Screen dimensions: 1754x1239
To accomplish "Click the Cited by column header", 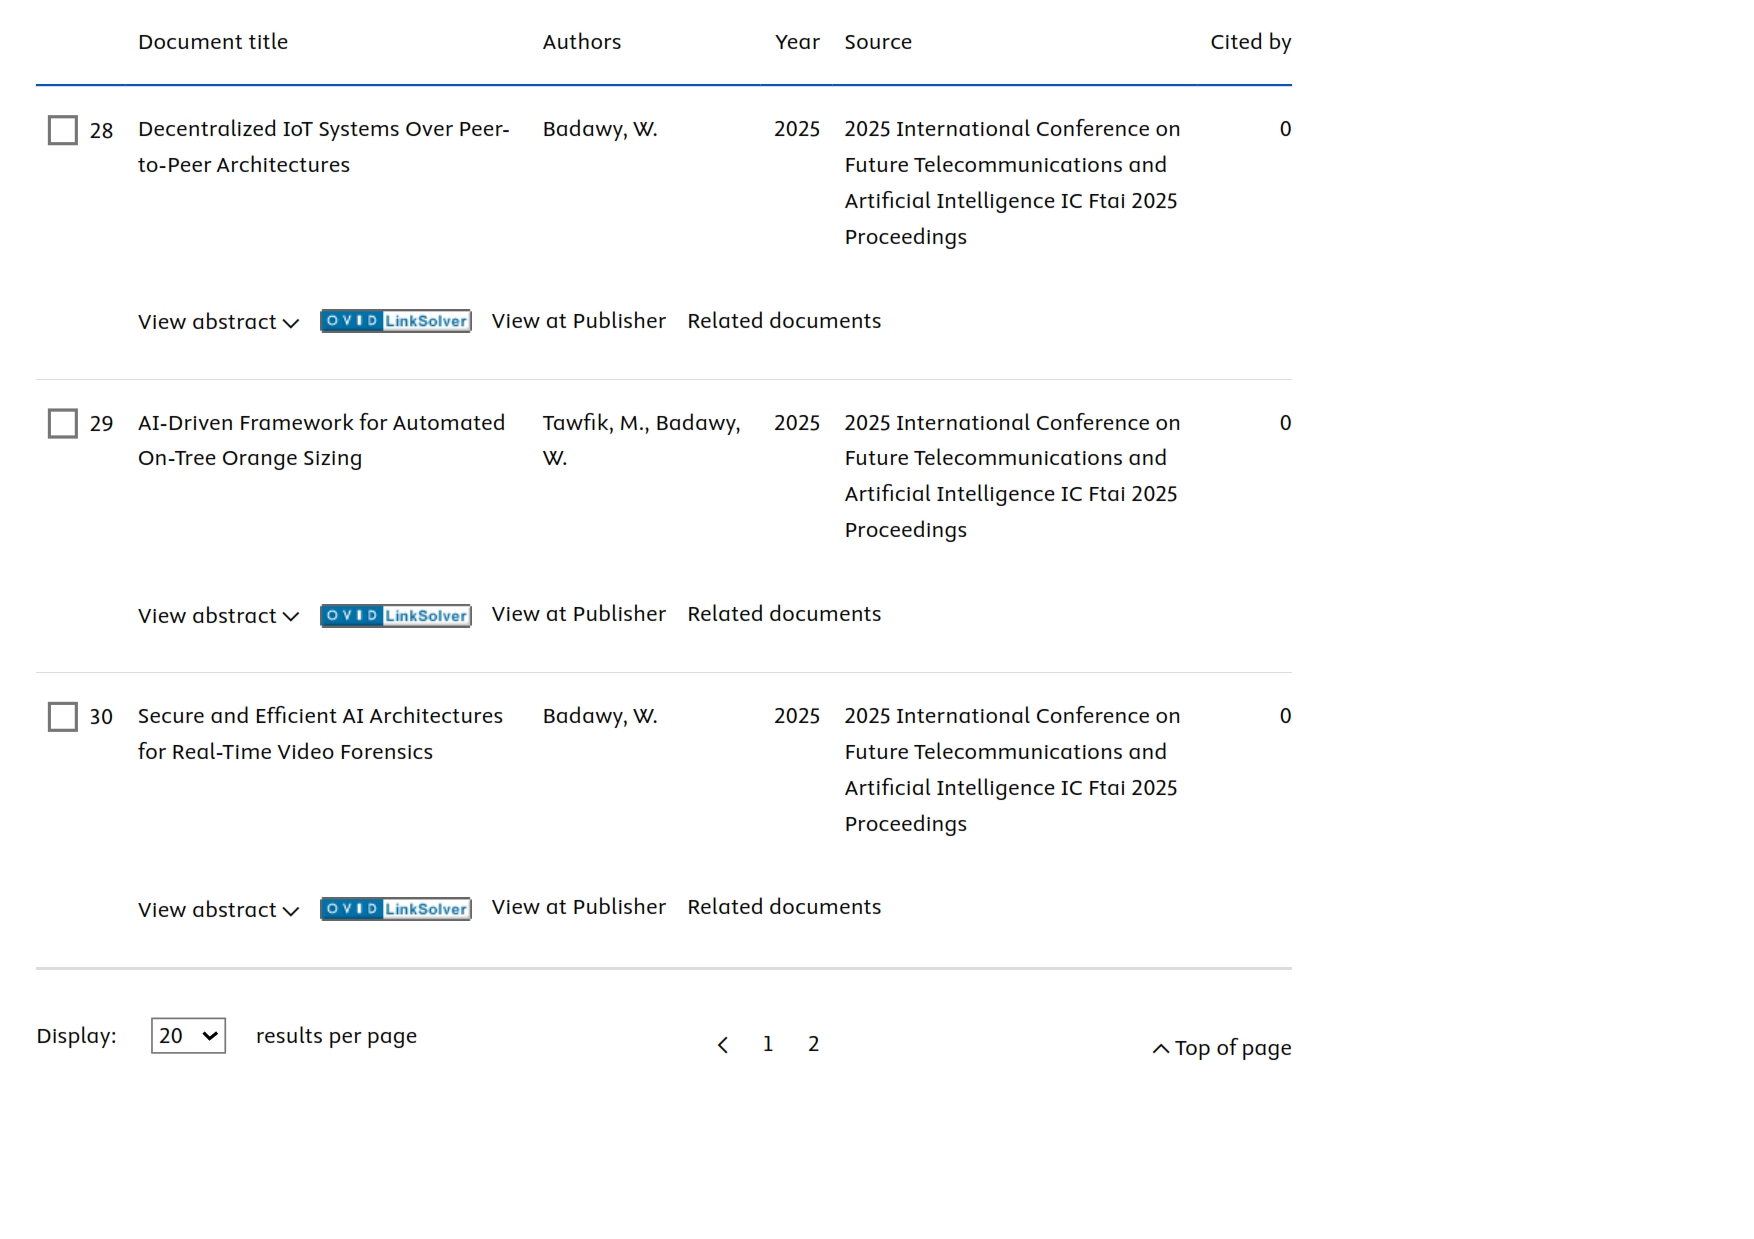I will (1250, 42).
